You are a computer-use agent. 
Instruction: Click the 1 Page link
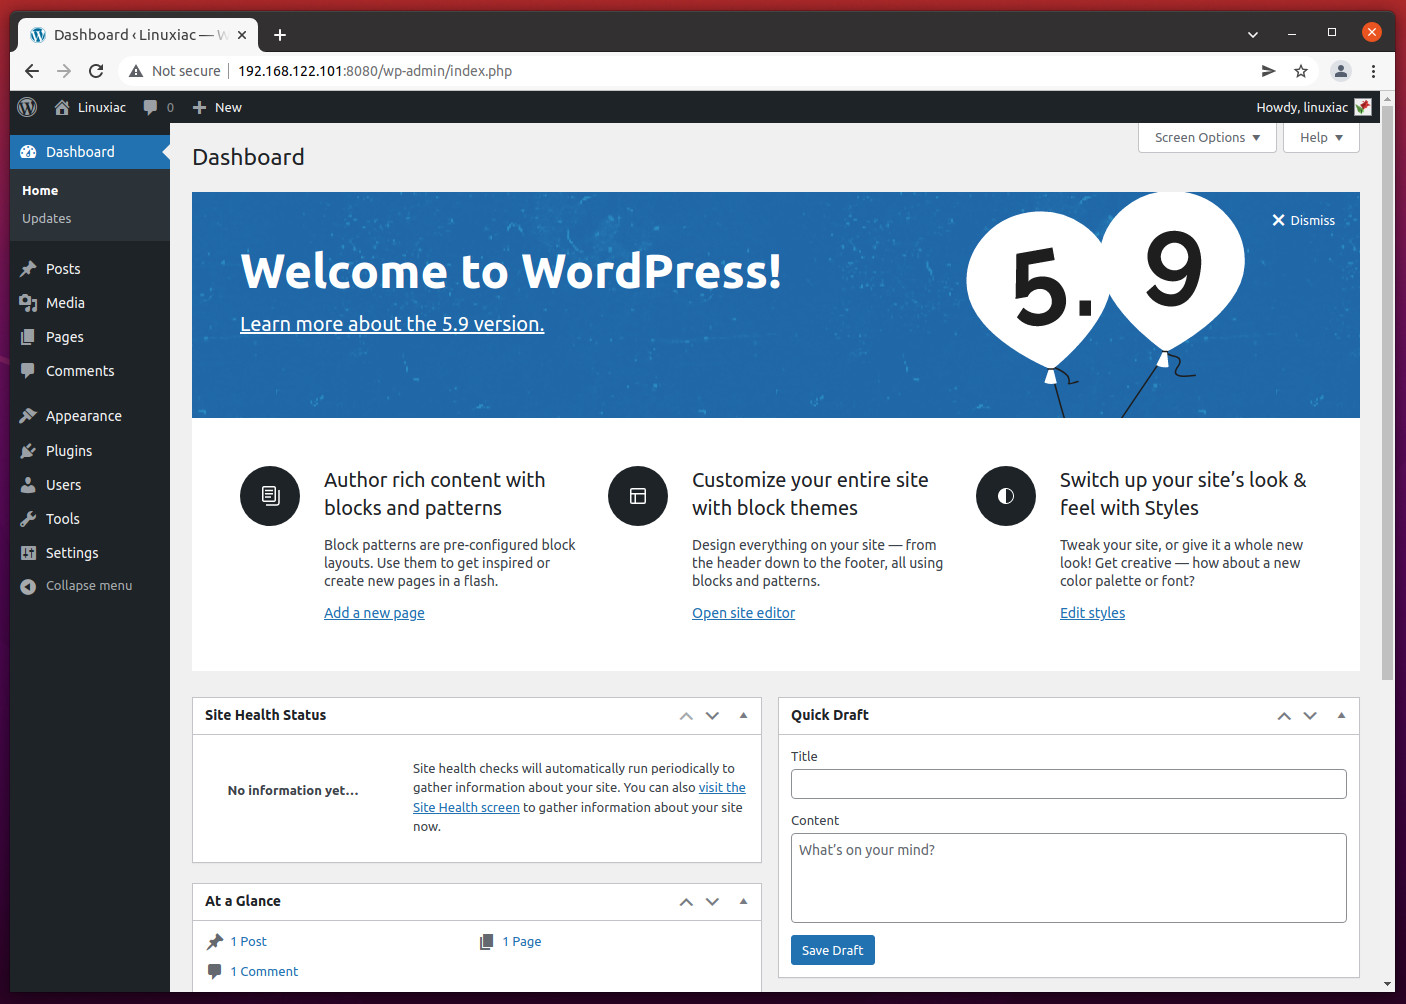(x=522, y=942)
